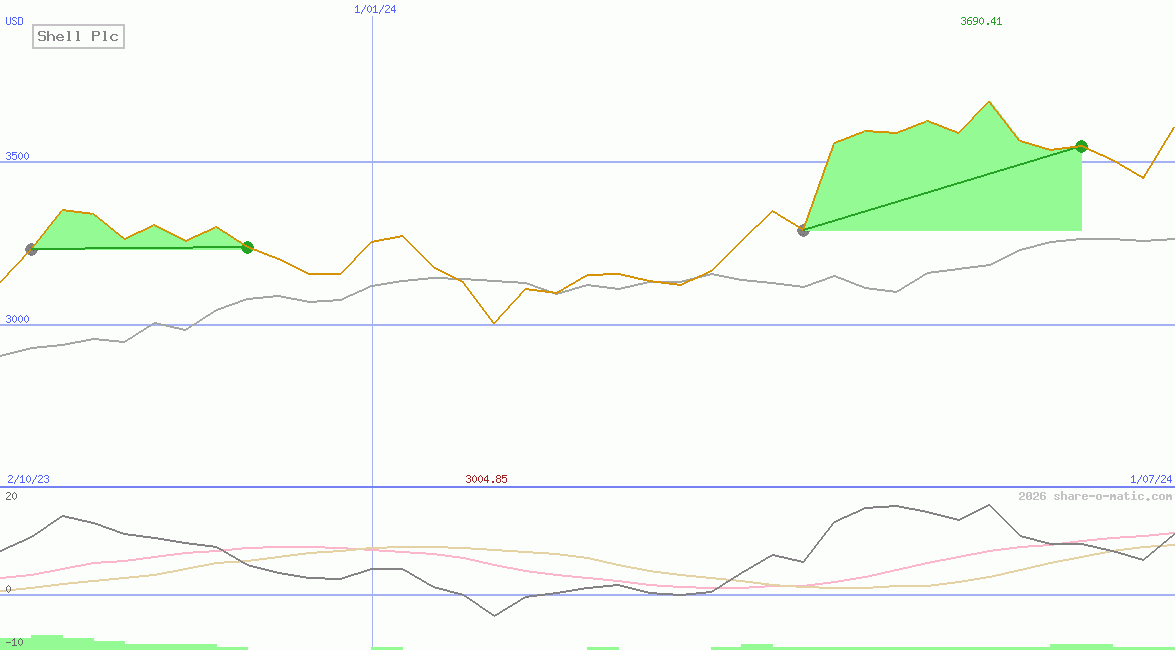Click the 2/10/23 start date label
The image size is (1175, 650).
point(28,479)
